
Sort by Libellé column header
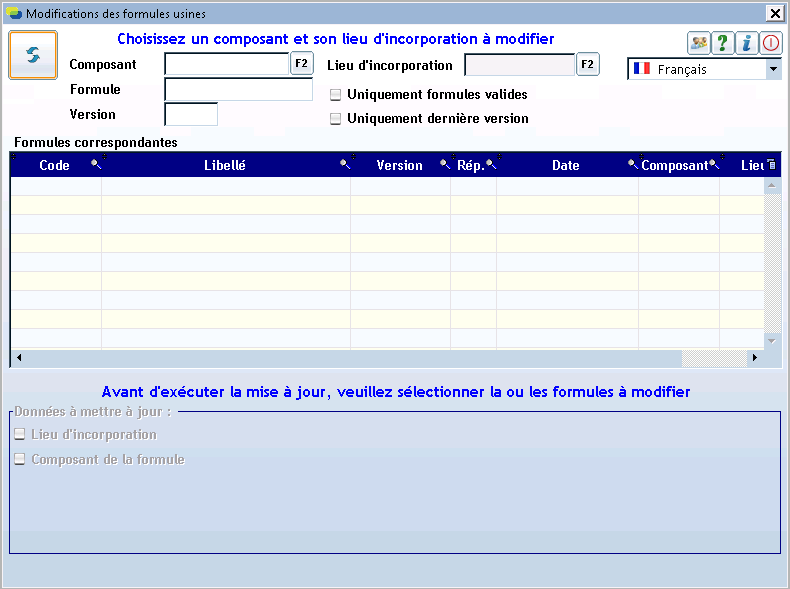pos(225,165)
